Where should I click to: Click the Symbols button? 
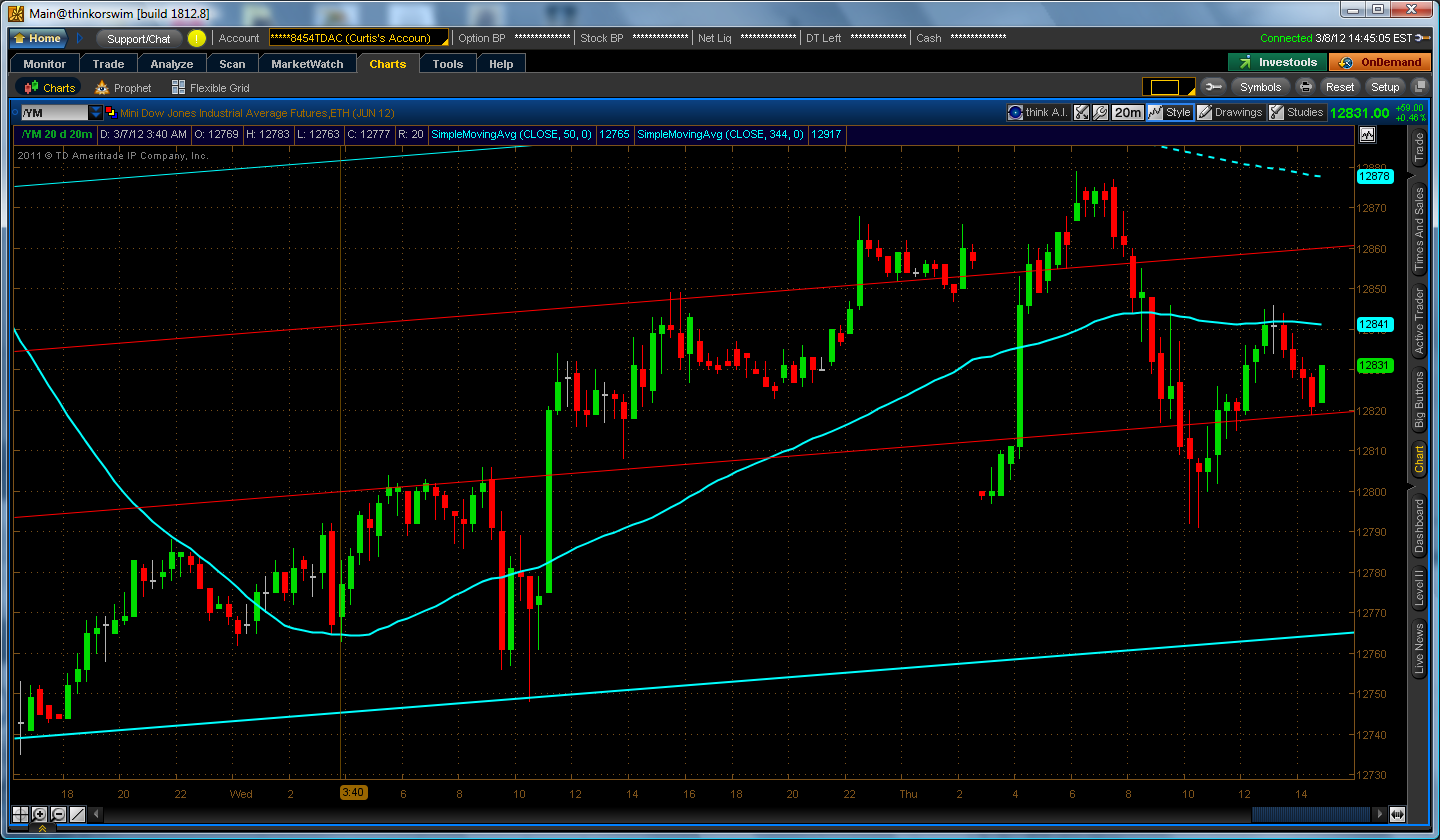tap(1260, 87)
